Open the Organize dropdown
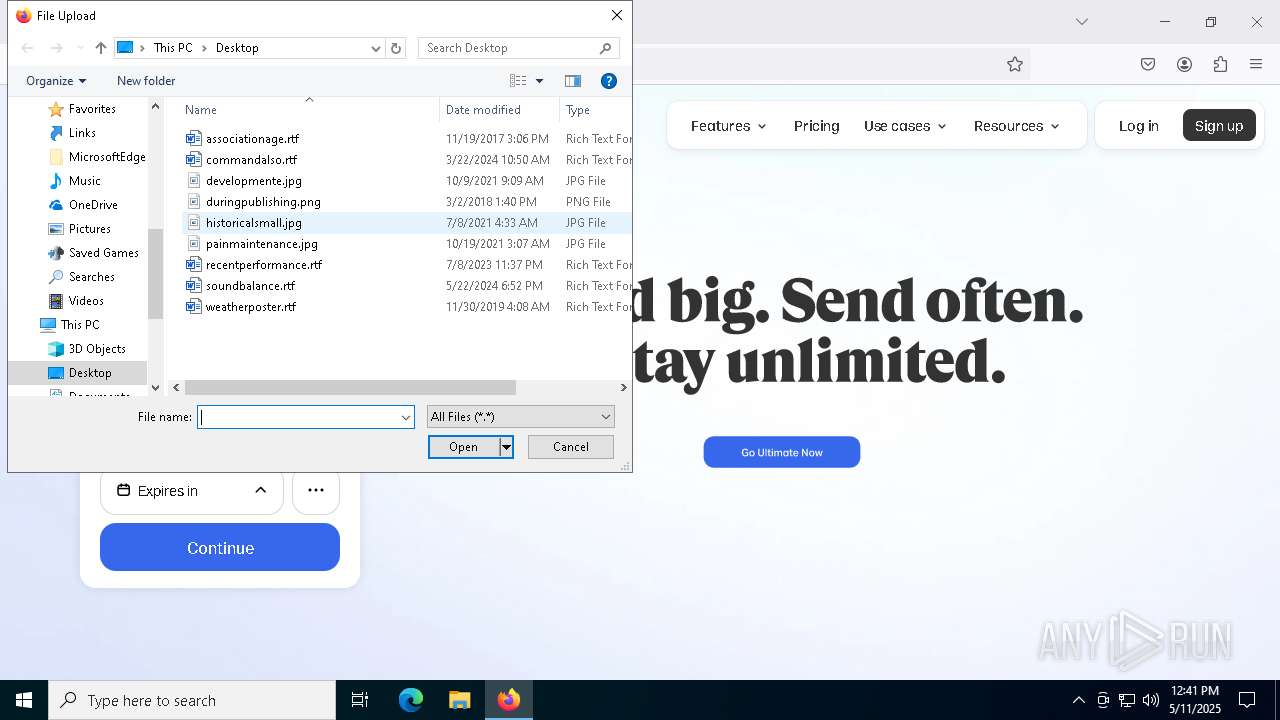This screenshot has height=720, width=1280. (56, 81)
